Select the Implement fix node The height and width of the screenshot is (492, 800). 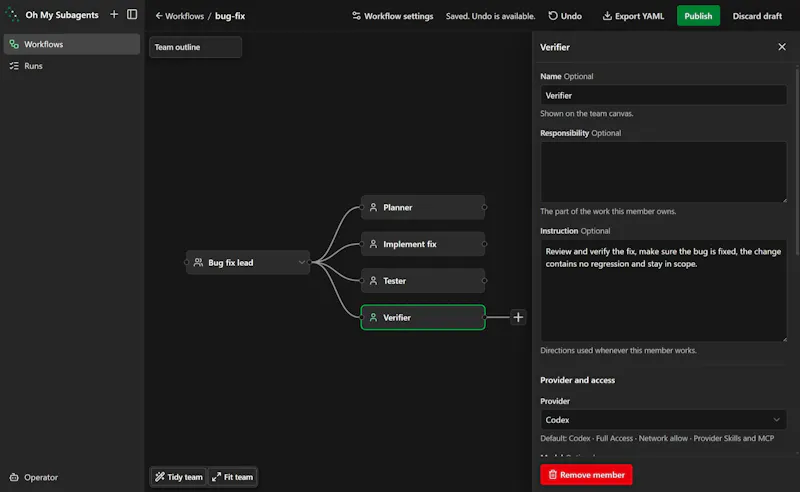coord(423,244)
